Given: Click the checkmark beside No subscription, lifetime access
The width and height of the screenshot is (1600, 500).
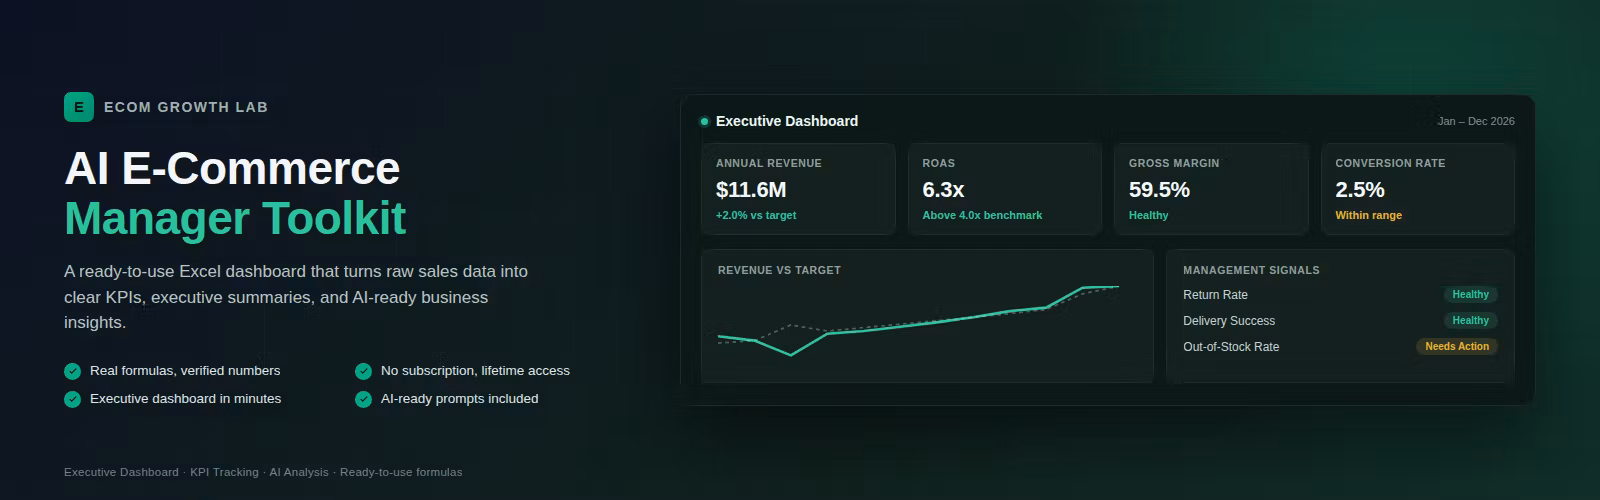Looking at the screenshot, I should pos(363,371).
